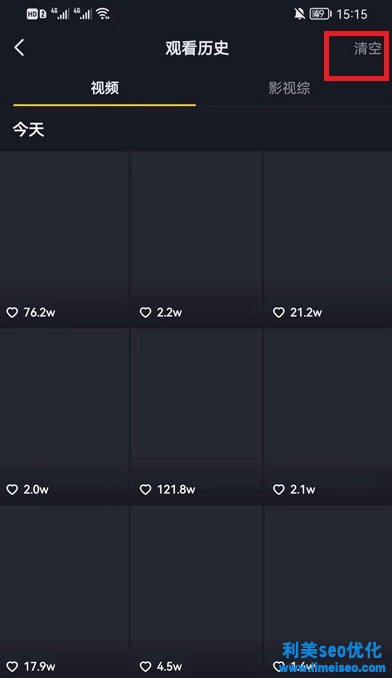
Task: Switch to the 影视综 tab
Action: click(289, 88)
